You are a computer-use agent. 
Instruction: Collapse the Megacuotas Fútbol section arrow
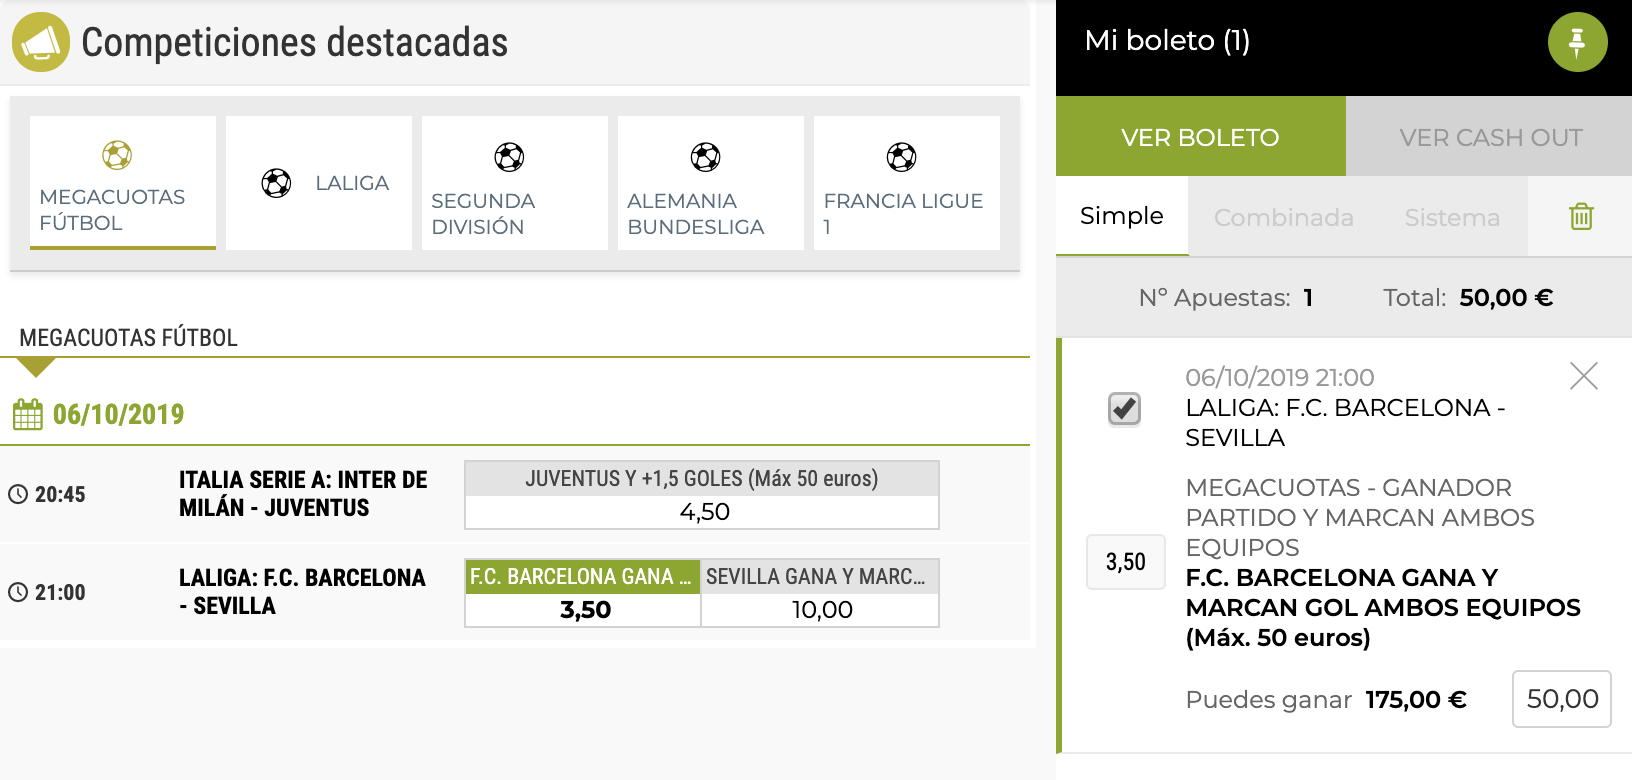coord(36,367)
